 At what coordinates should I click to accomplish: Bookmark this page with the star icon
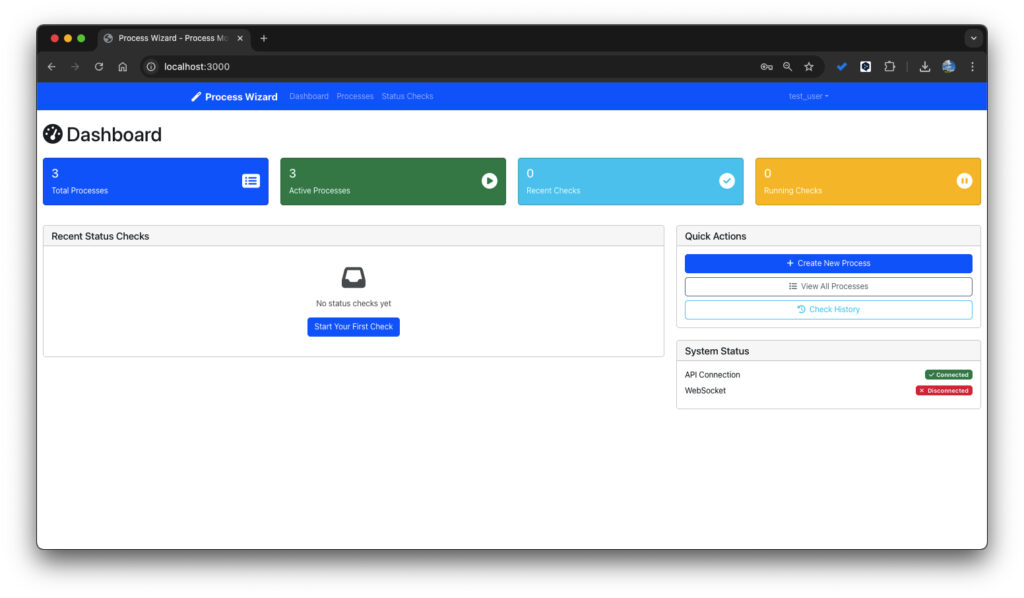coord(809,67)
